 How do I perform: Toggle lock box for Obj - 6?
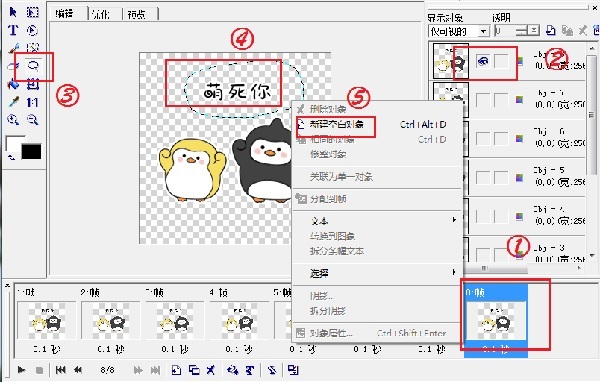(x=501, y=139)
